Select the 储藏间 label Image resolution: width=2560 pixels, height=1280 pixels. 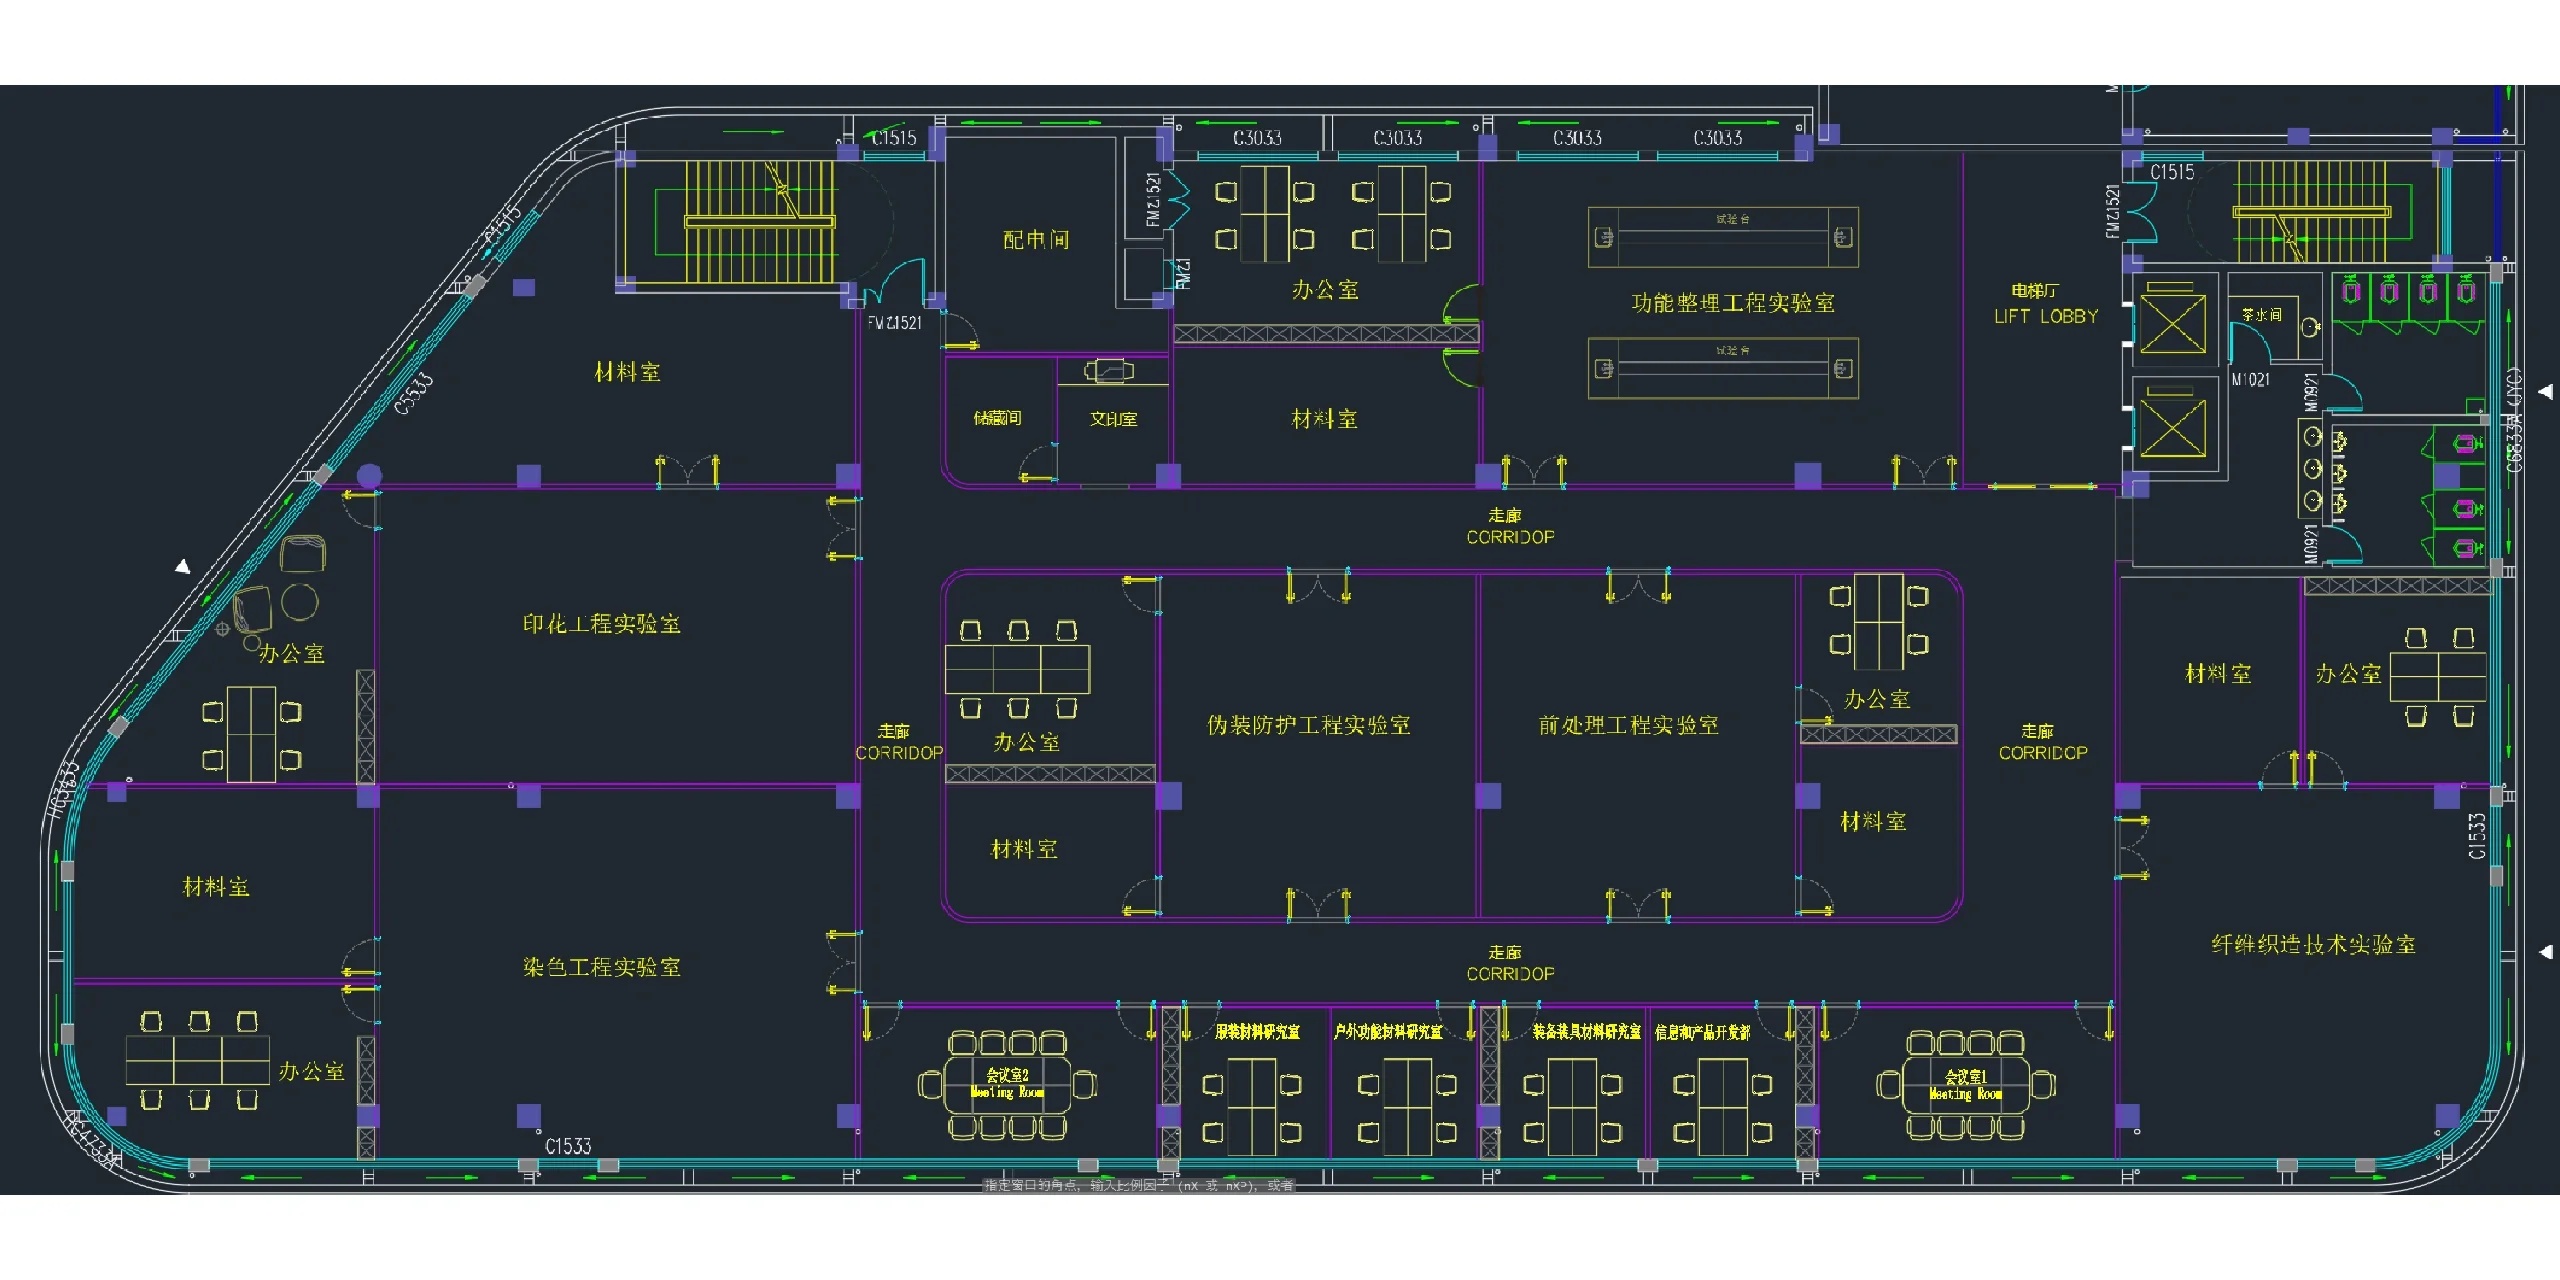pos(997,418)
